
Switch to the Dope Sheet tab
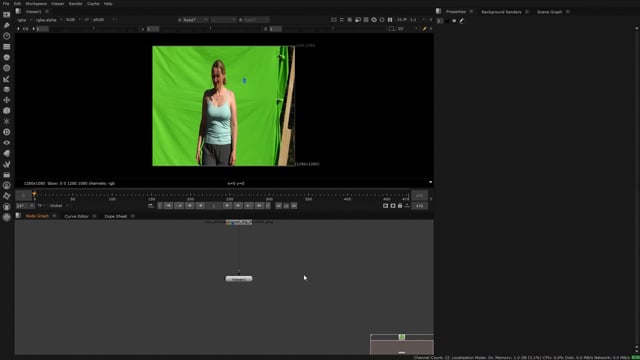click(116, 216)
